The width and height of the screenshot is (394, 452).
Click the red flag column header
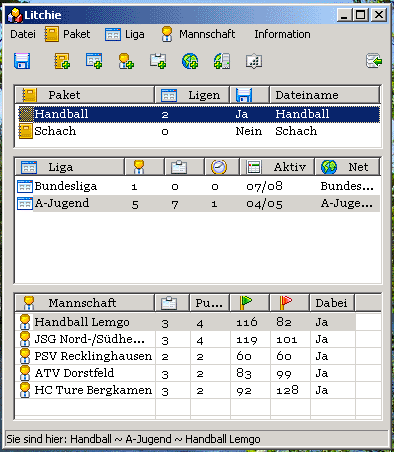click(x=289, y=303)
